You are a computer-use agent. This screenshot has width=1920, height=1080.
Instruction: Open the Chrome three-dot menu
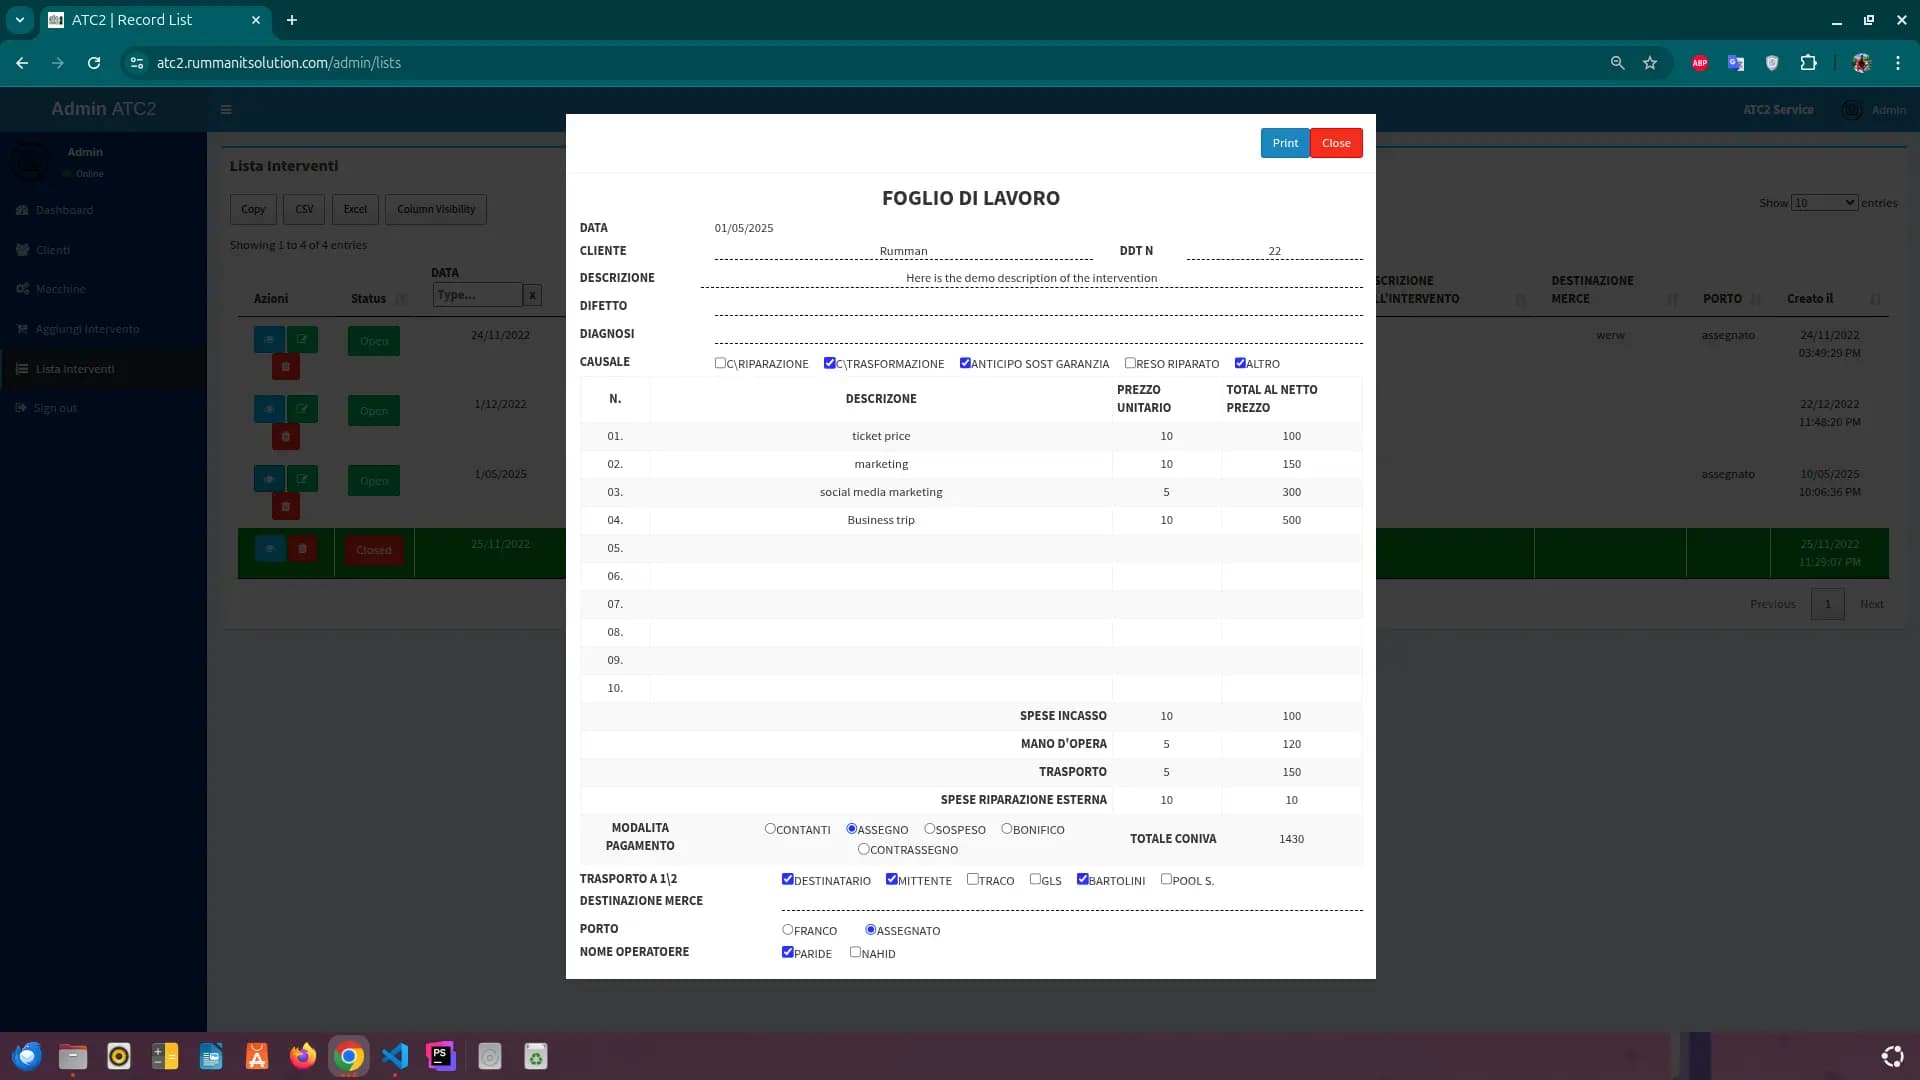coord(1898,63)
